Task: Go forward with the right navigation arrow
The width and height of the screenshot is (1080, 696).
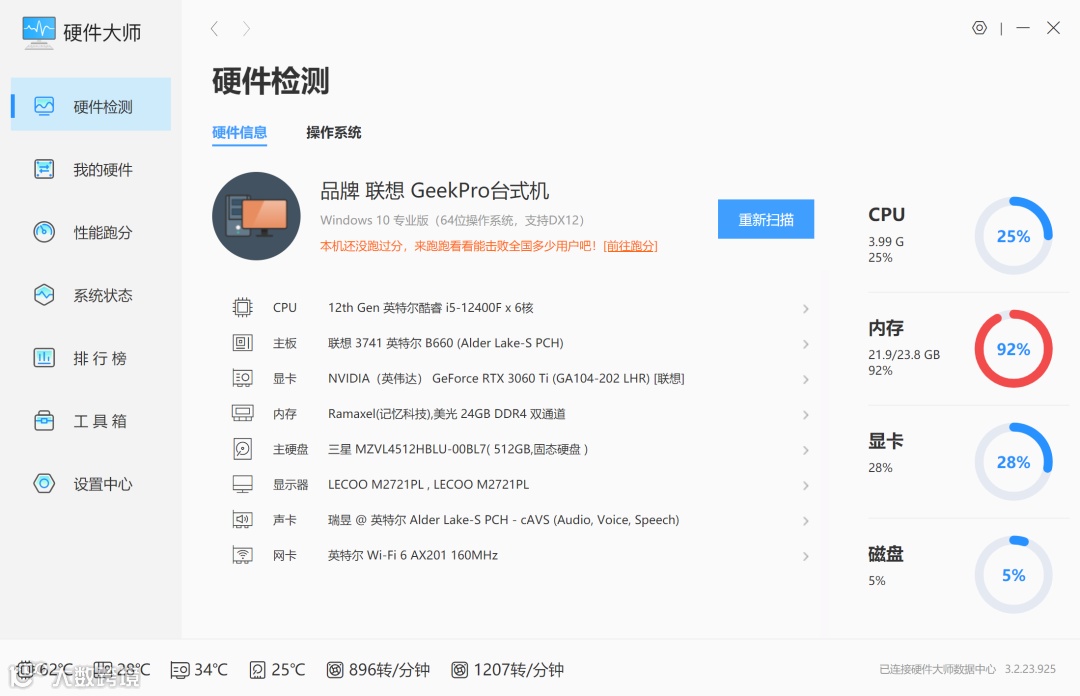Action: click(x=246, y=28)
